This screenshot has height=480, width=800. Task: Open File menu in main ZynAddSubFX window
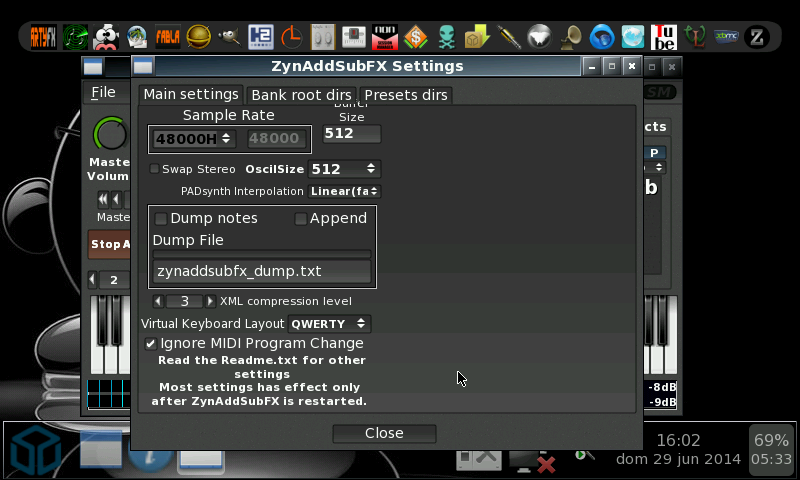point(104,92)
